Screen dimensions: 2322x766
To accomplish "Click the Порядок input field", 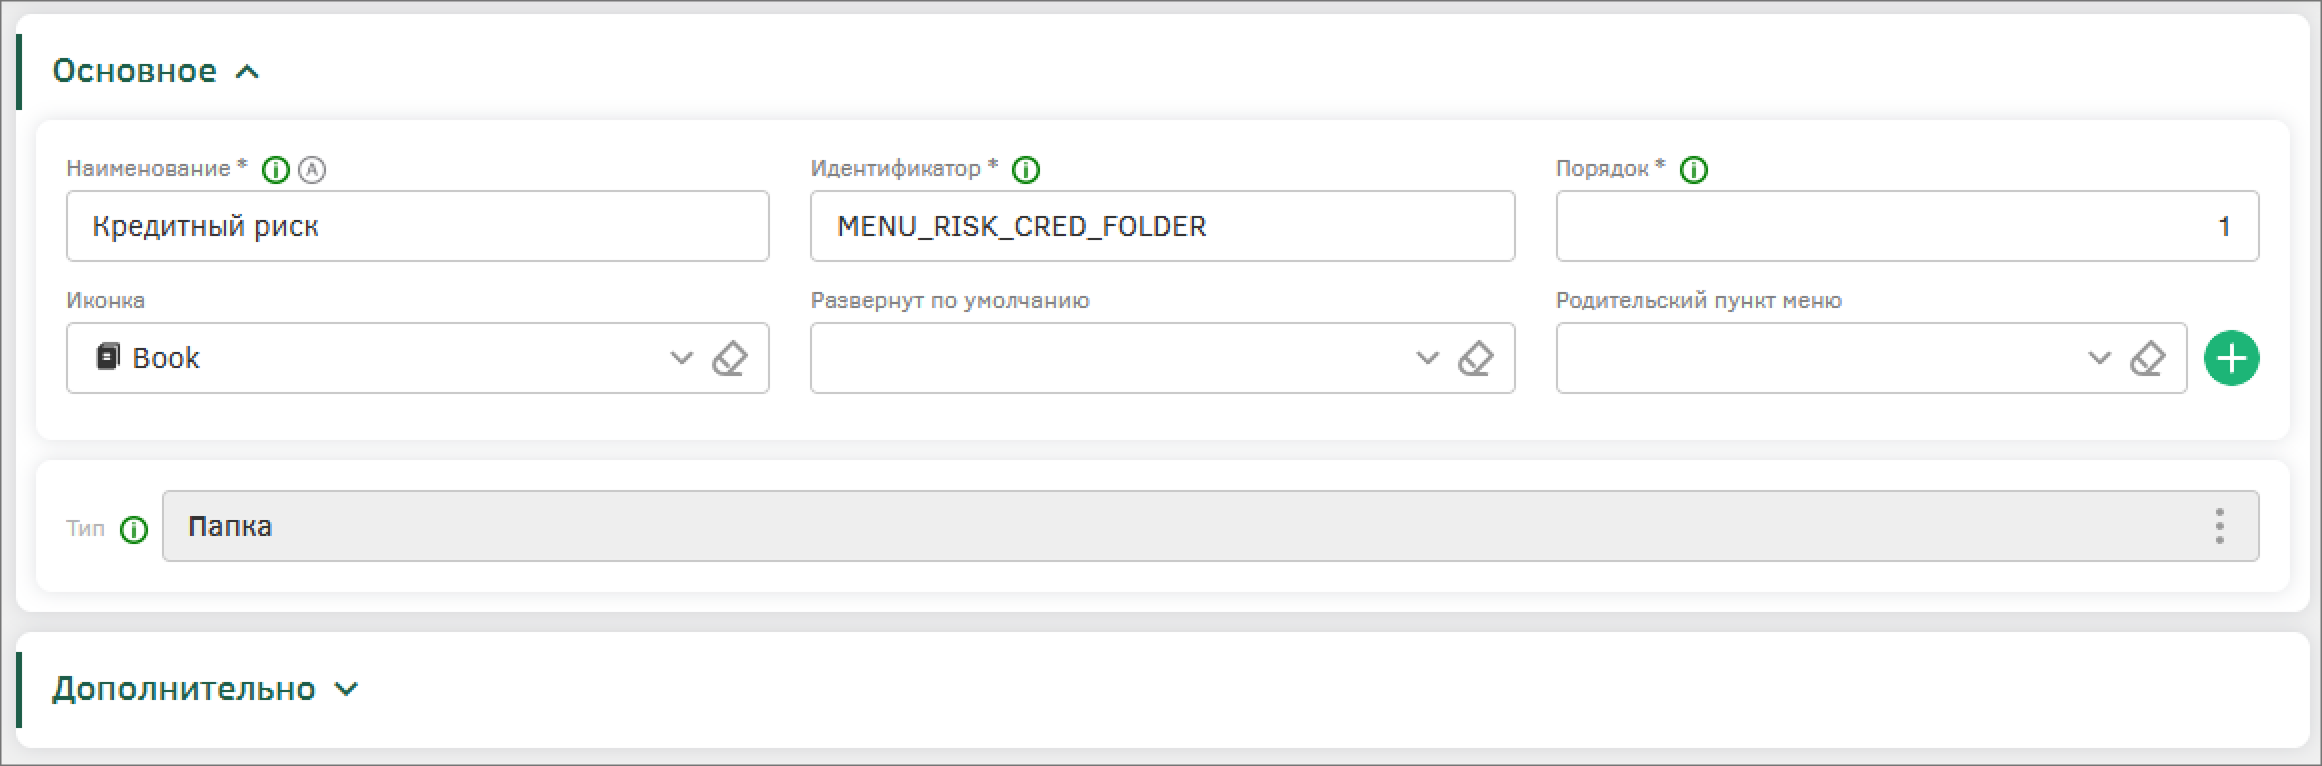I will pos(1907,226).
